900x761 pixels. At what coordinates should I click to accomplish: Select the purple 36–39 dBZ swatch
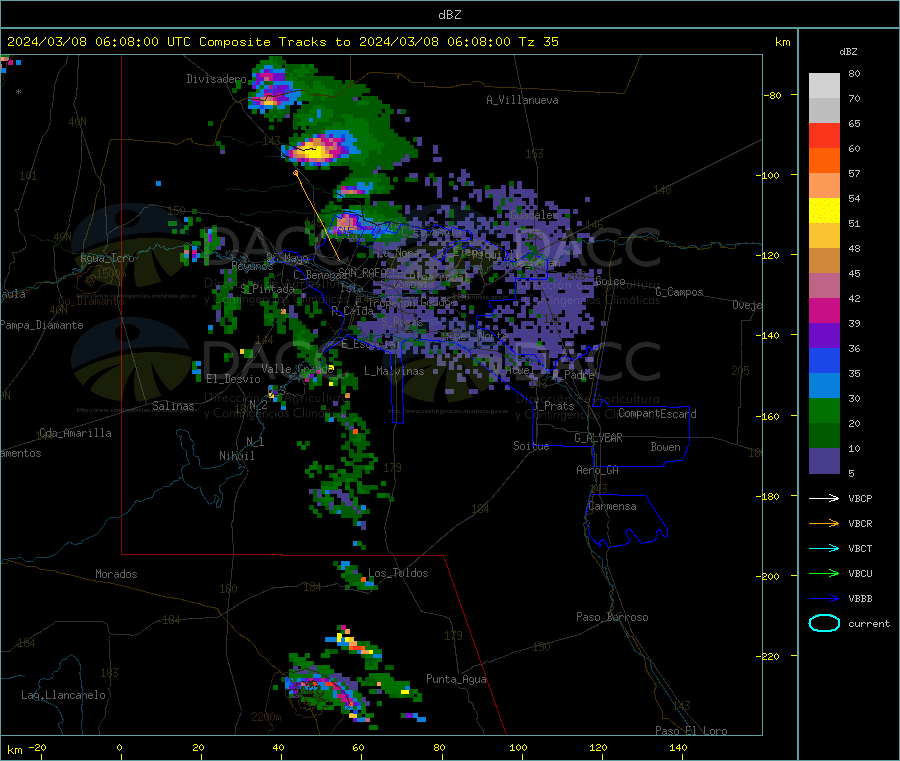coord(824,335)
